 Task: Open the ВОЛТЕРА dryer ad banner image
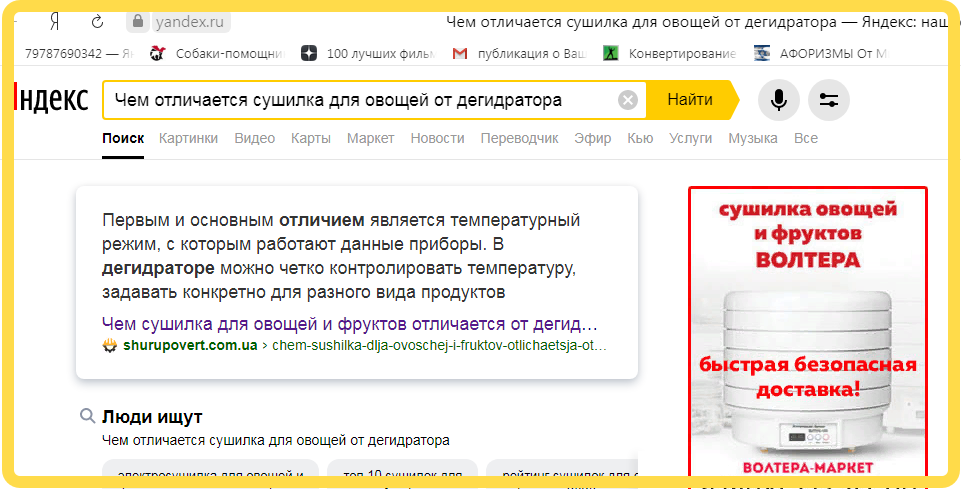(807, 331)
